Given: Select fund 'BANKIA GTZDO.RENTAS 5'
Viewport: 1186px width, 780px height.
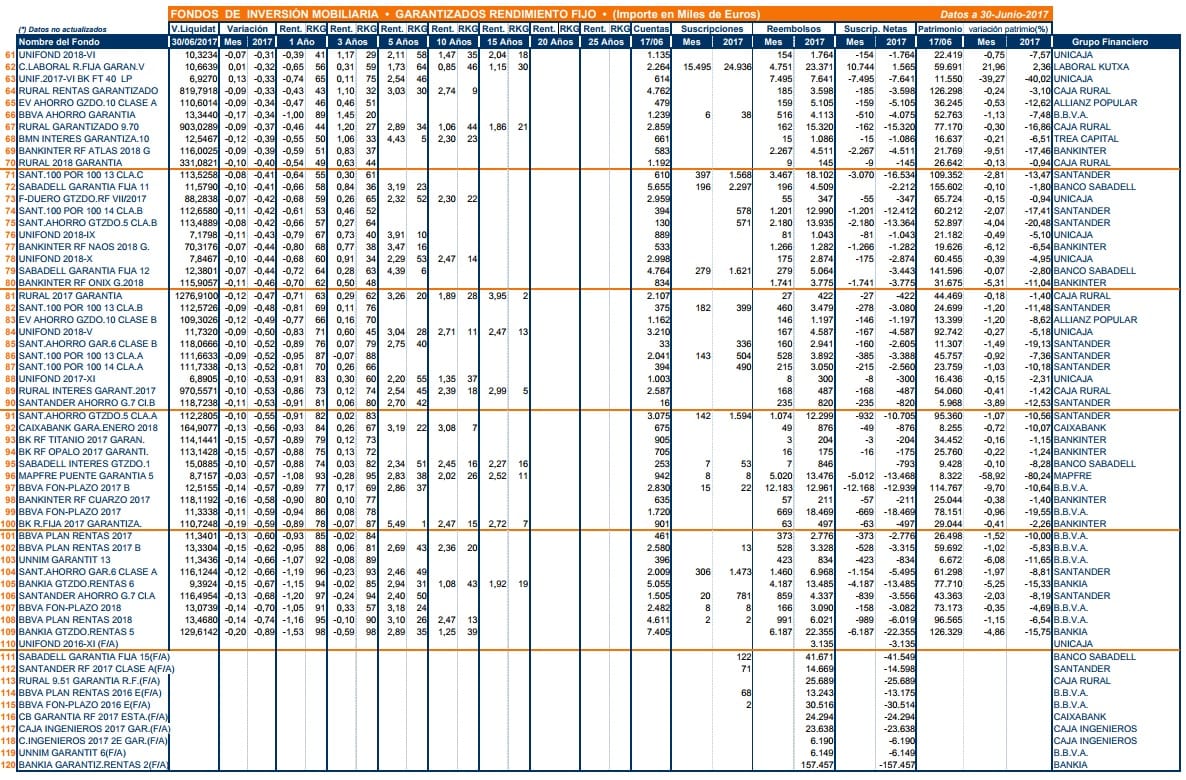Looking at the screenshot, I should pos(76,632).
